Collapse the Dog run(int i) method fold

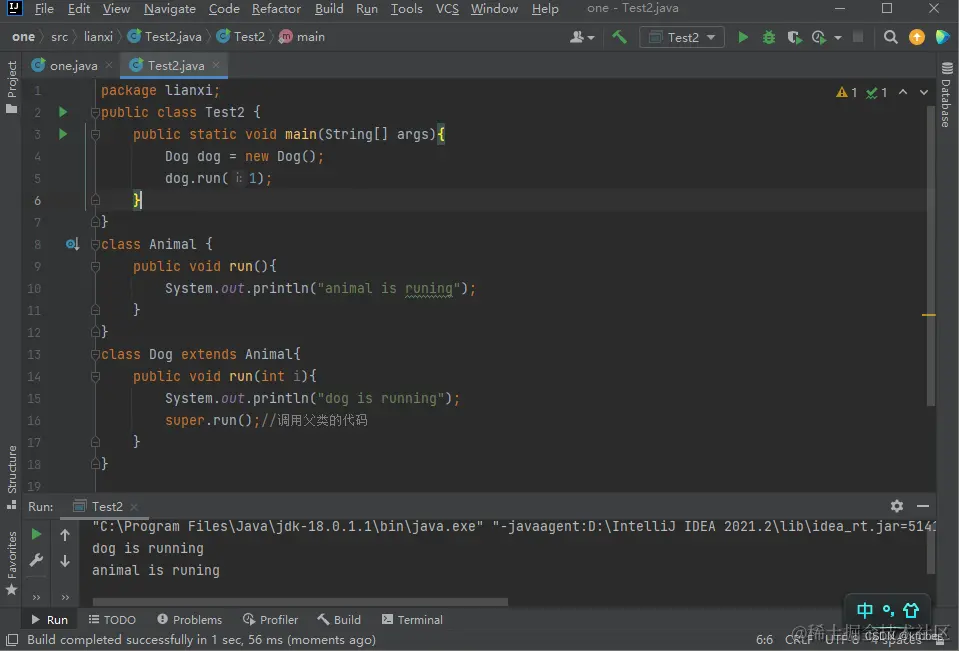coord(95,377)
